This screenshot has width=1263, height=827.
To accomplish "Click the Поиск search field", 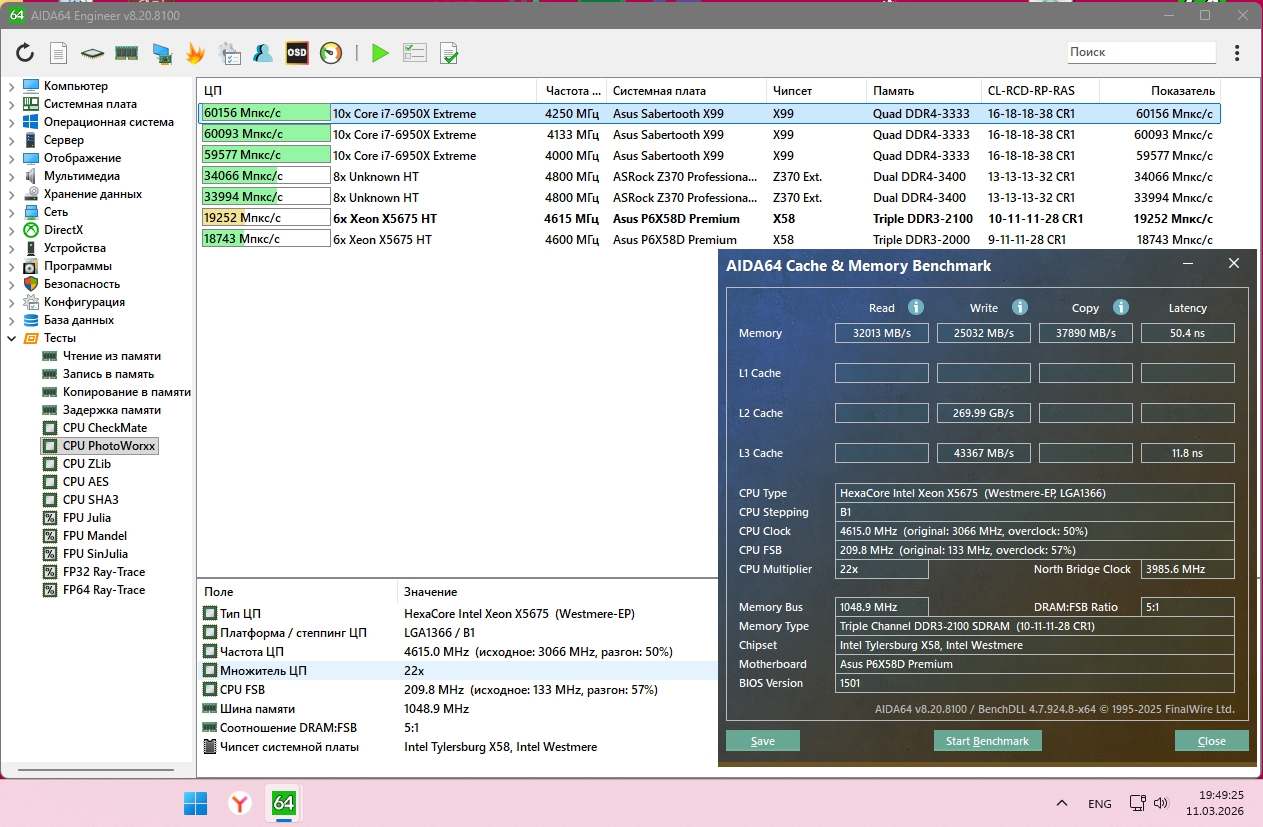I will tap(1141, 52).
